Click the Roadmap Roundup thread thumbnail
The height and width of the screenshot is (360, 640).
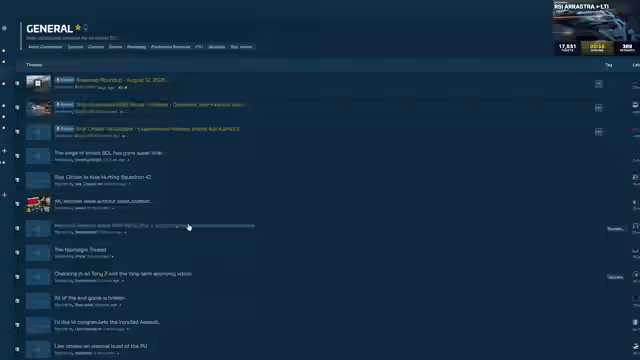(x=38, y=83)
